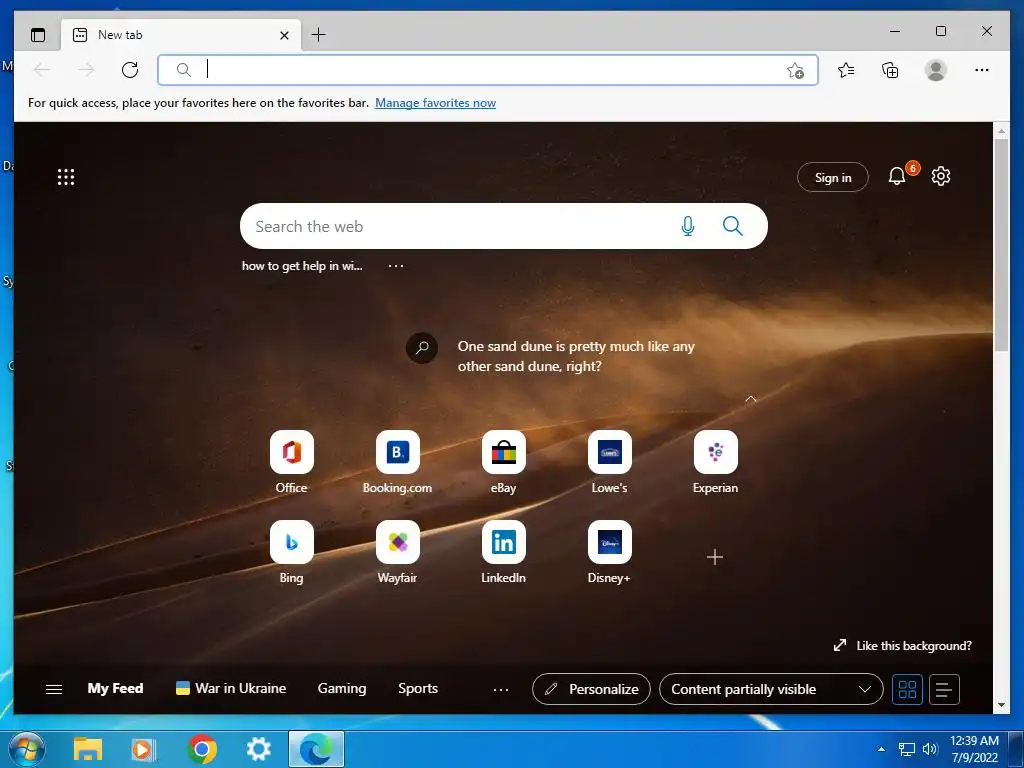The height and width of the screenshot is (768, 1024).
Task: Focus the browser address bar
Action: click(487, 70)
